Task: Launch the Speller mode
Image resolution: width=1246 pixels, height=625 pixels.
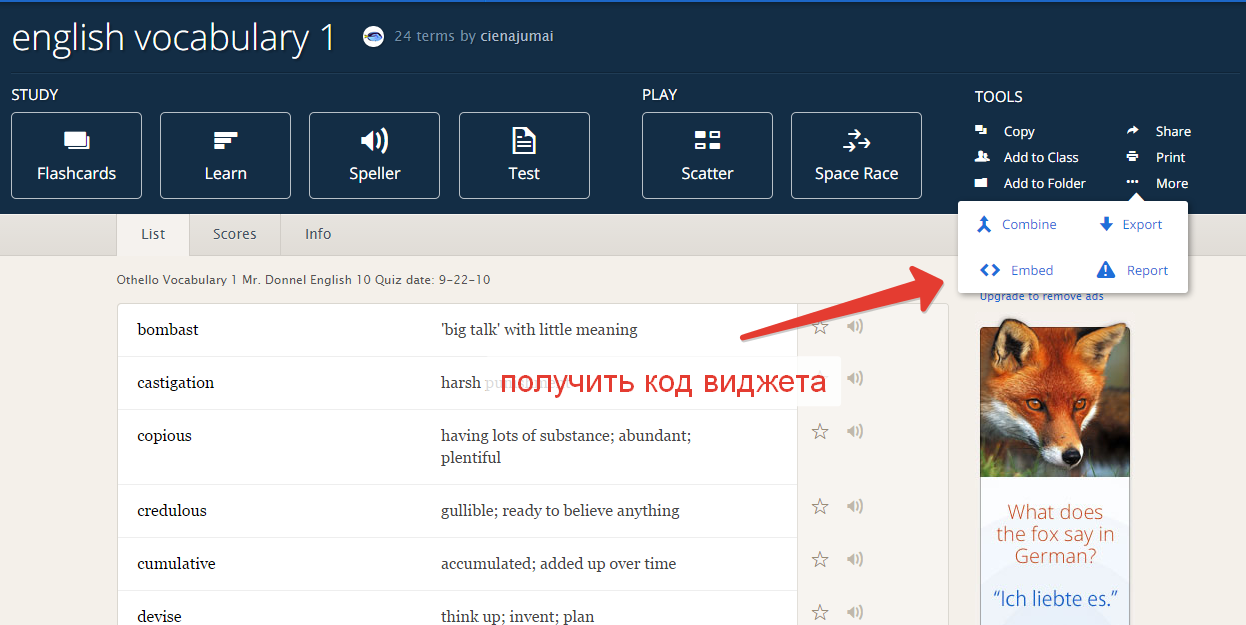Action: pos(374,155)
